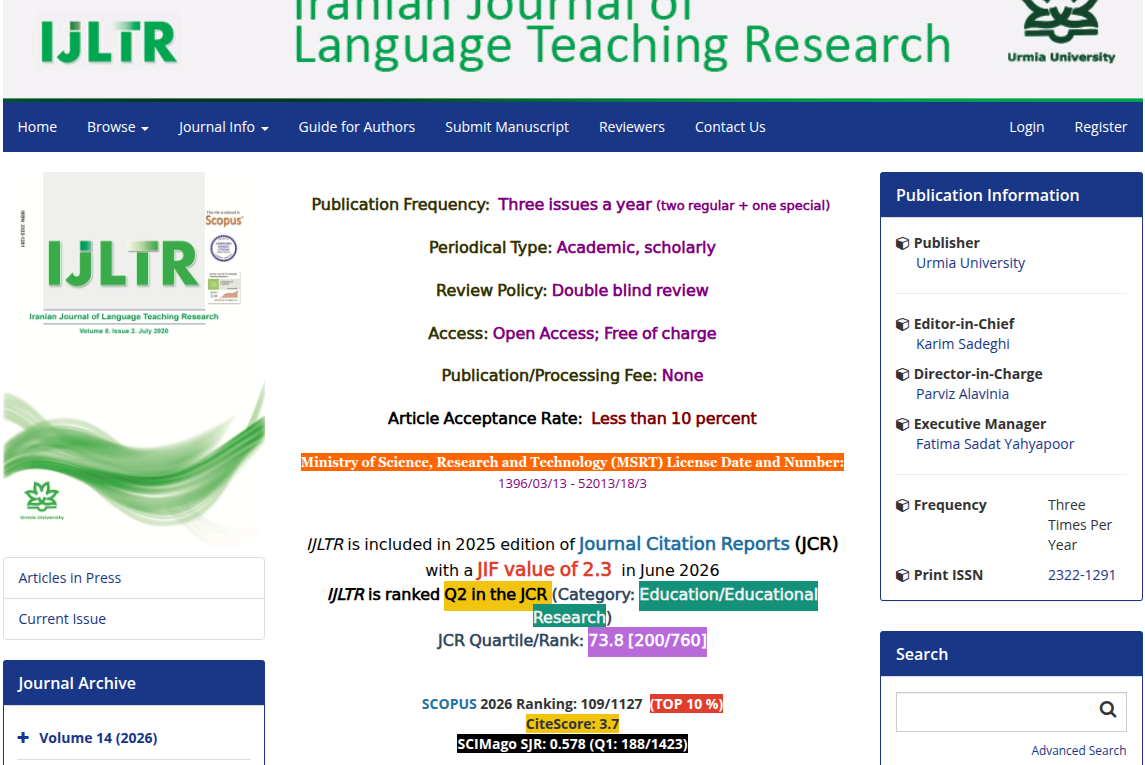The image size is (1145, 765).
Task: Open Volume 14 (2026) archive entry
Action: pos(98,738)
